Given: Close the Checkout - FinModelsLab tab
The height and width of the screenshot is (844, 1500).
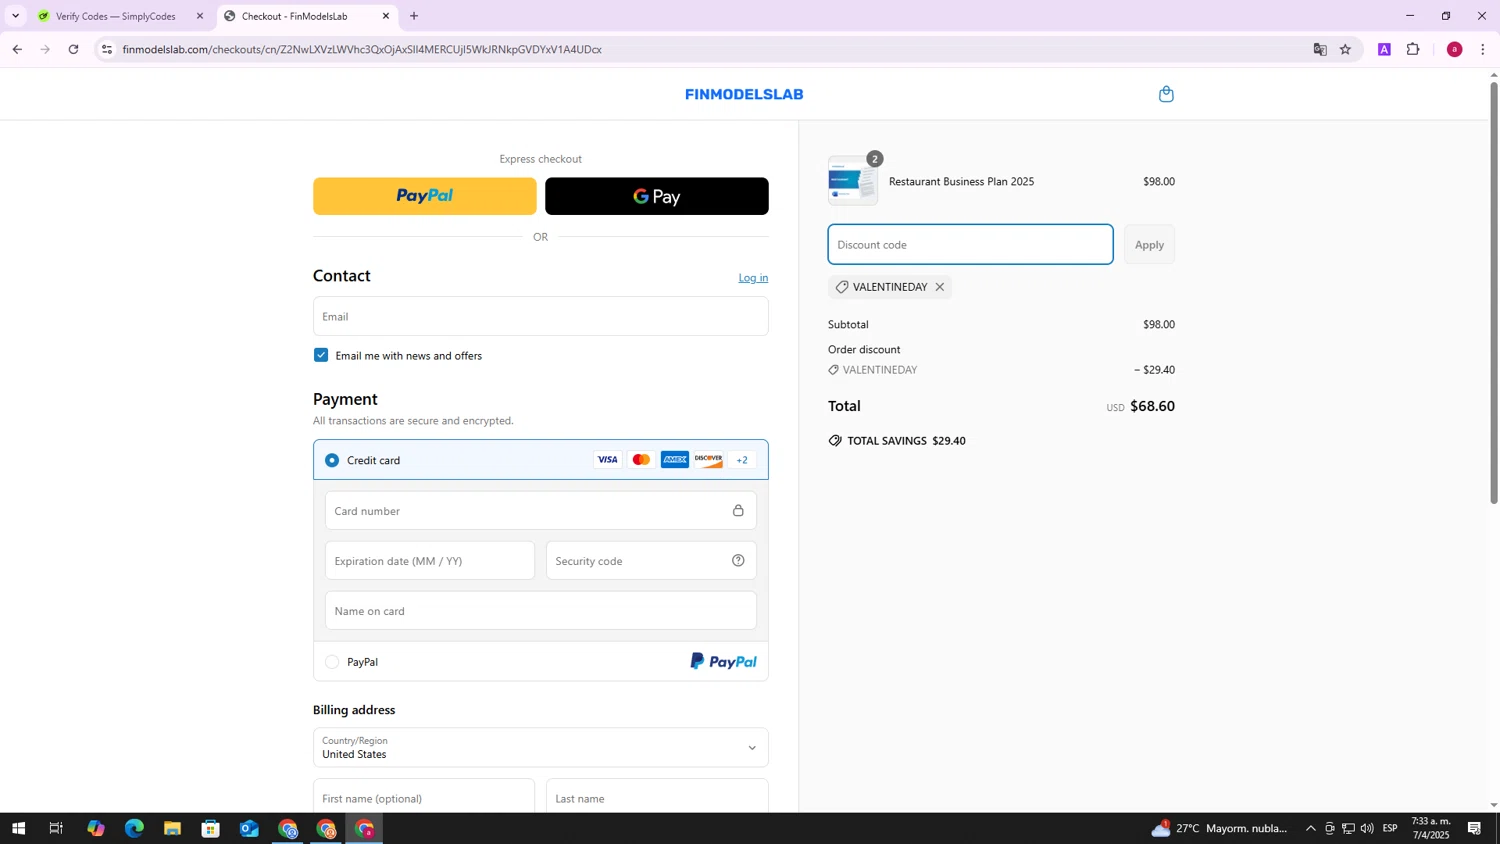Looking at the screenshot, I should click(x=386, y=16).
